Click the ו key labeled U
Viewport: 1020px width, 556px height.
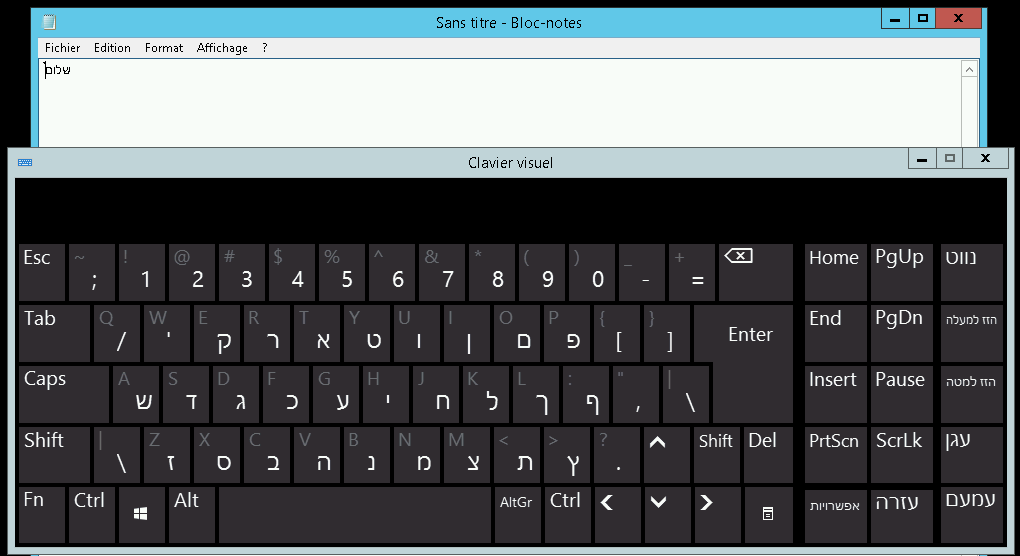(417, 333)
